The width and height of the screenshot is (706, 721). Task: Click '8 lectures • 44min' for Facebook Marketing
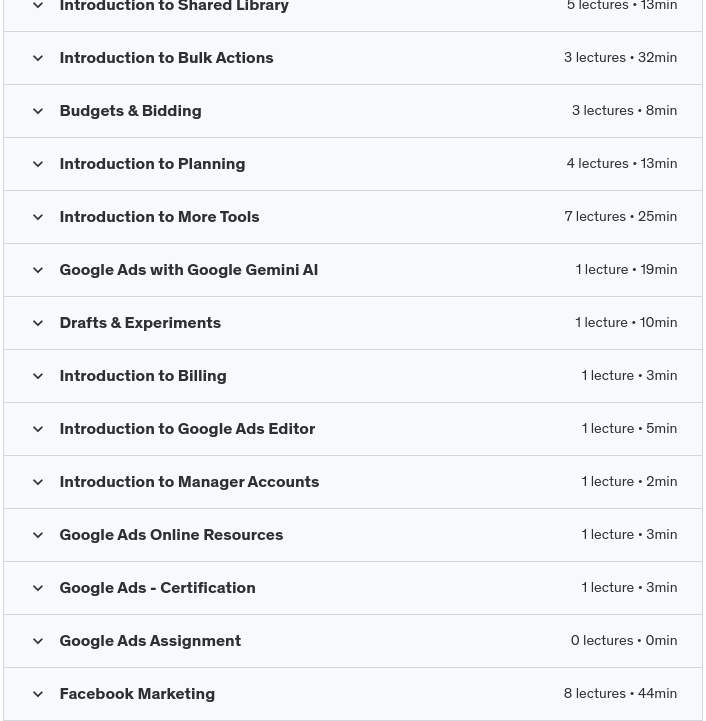pyautogui.click(x=620, y=694)
